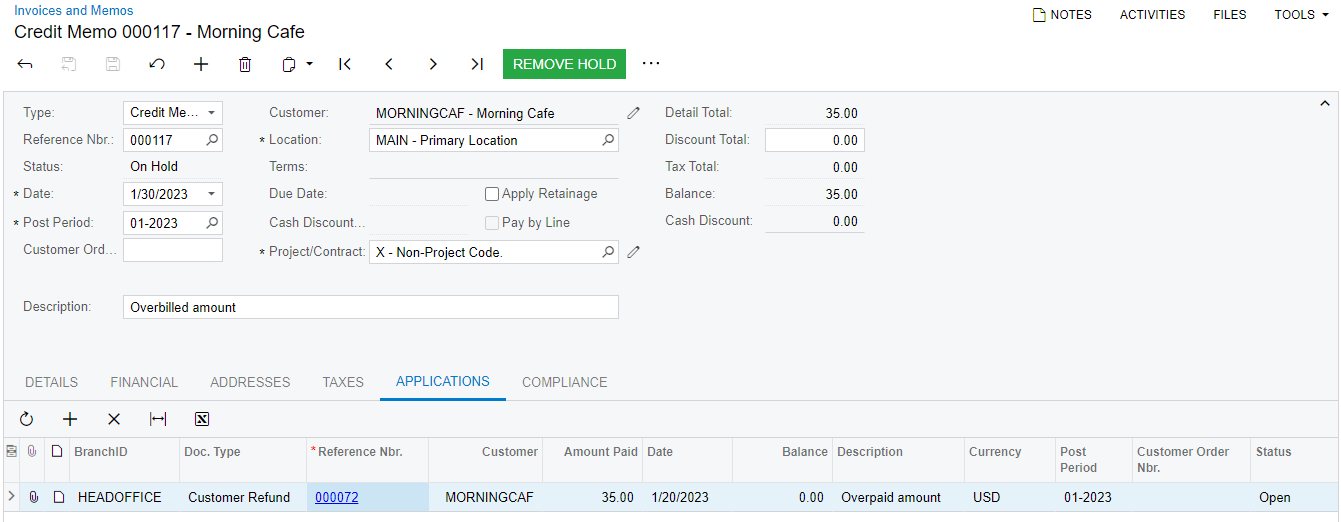Go to the next record
Screen dimensions: 1341x522
point(433,64)
